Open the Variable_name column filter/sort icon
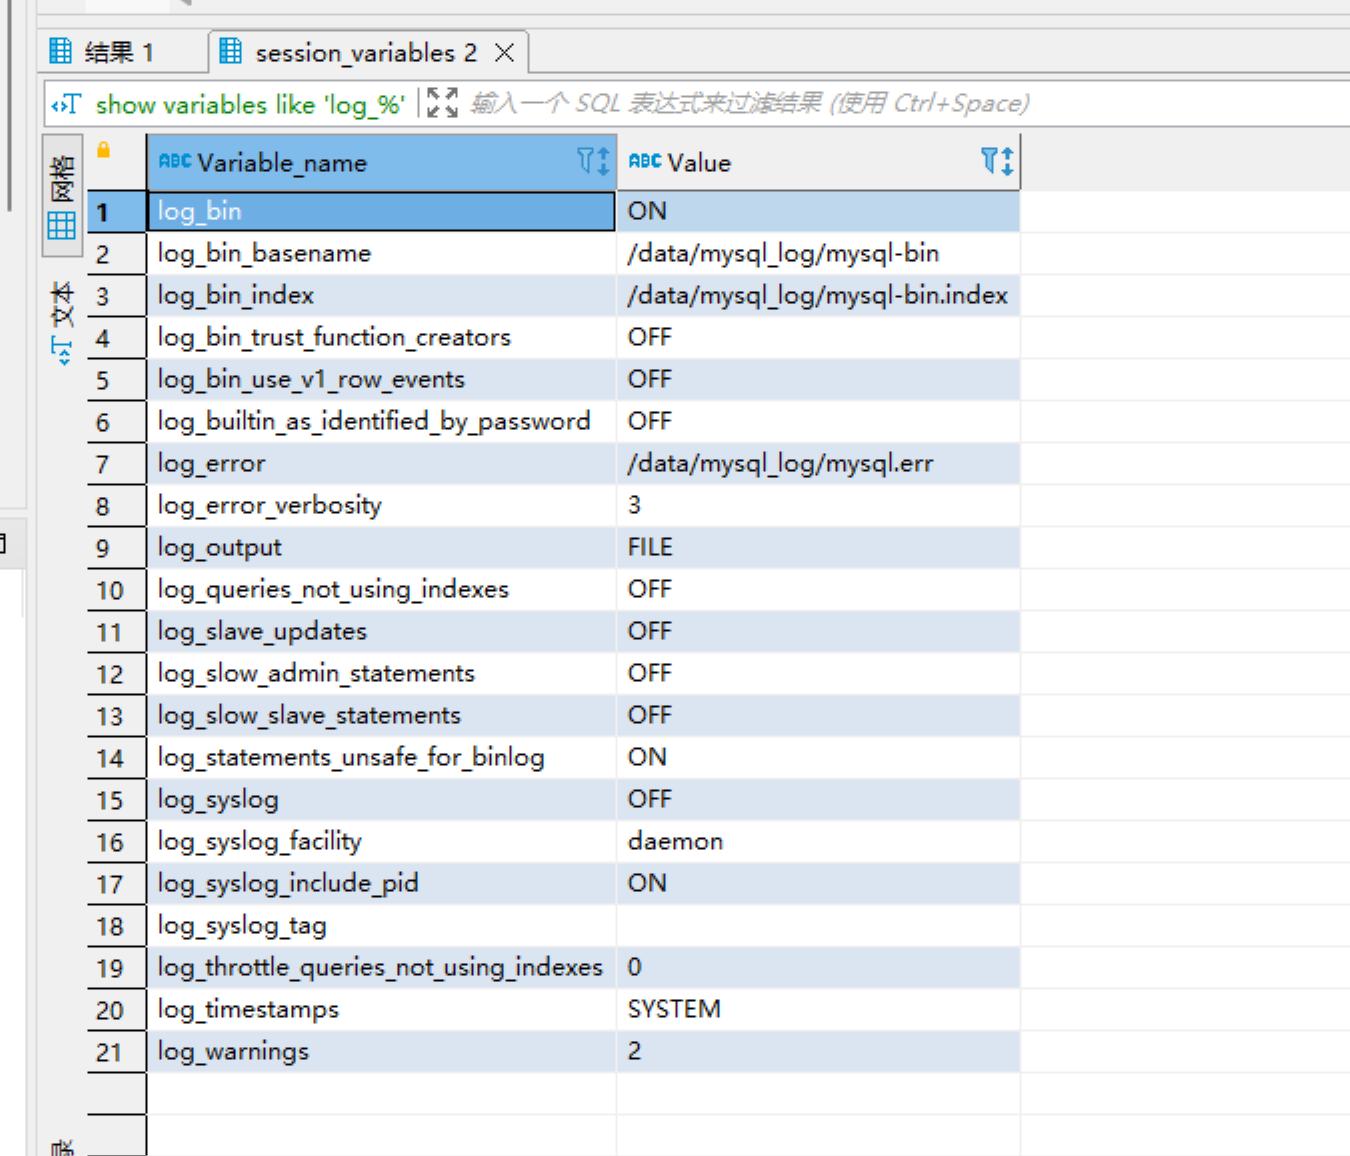Image resolution: width=1350 pixels, height=1156 pixels. (593, 161)
